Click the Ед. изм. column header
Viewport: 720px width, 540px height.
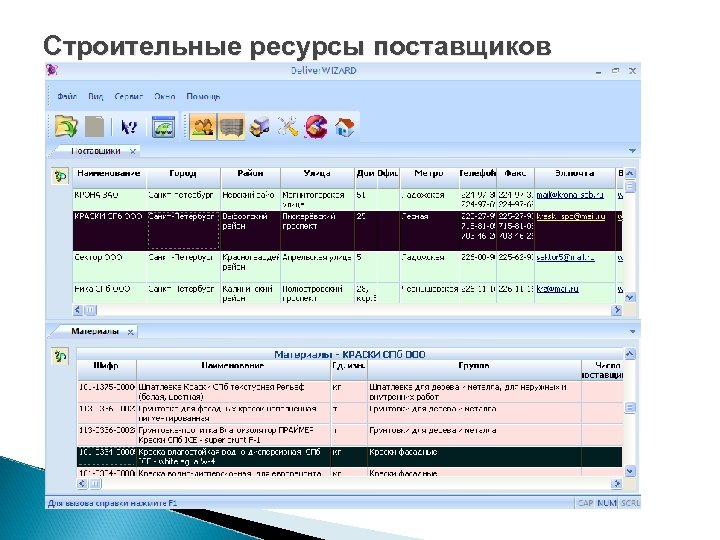pos(349,370)
